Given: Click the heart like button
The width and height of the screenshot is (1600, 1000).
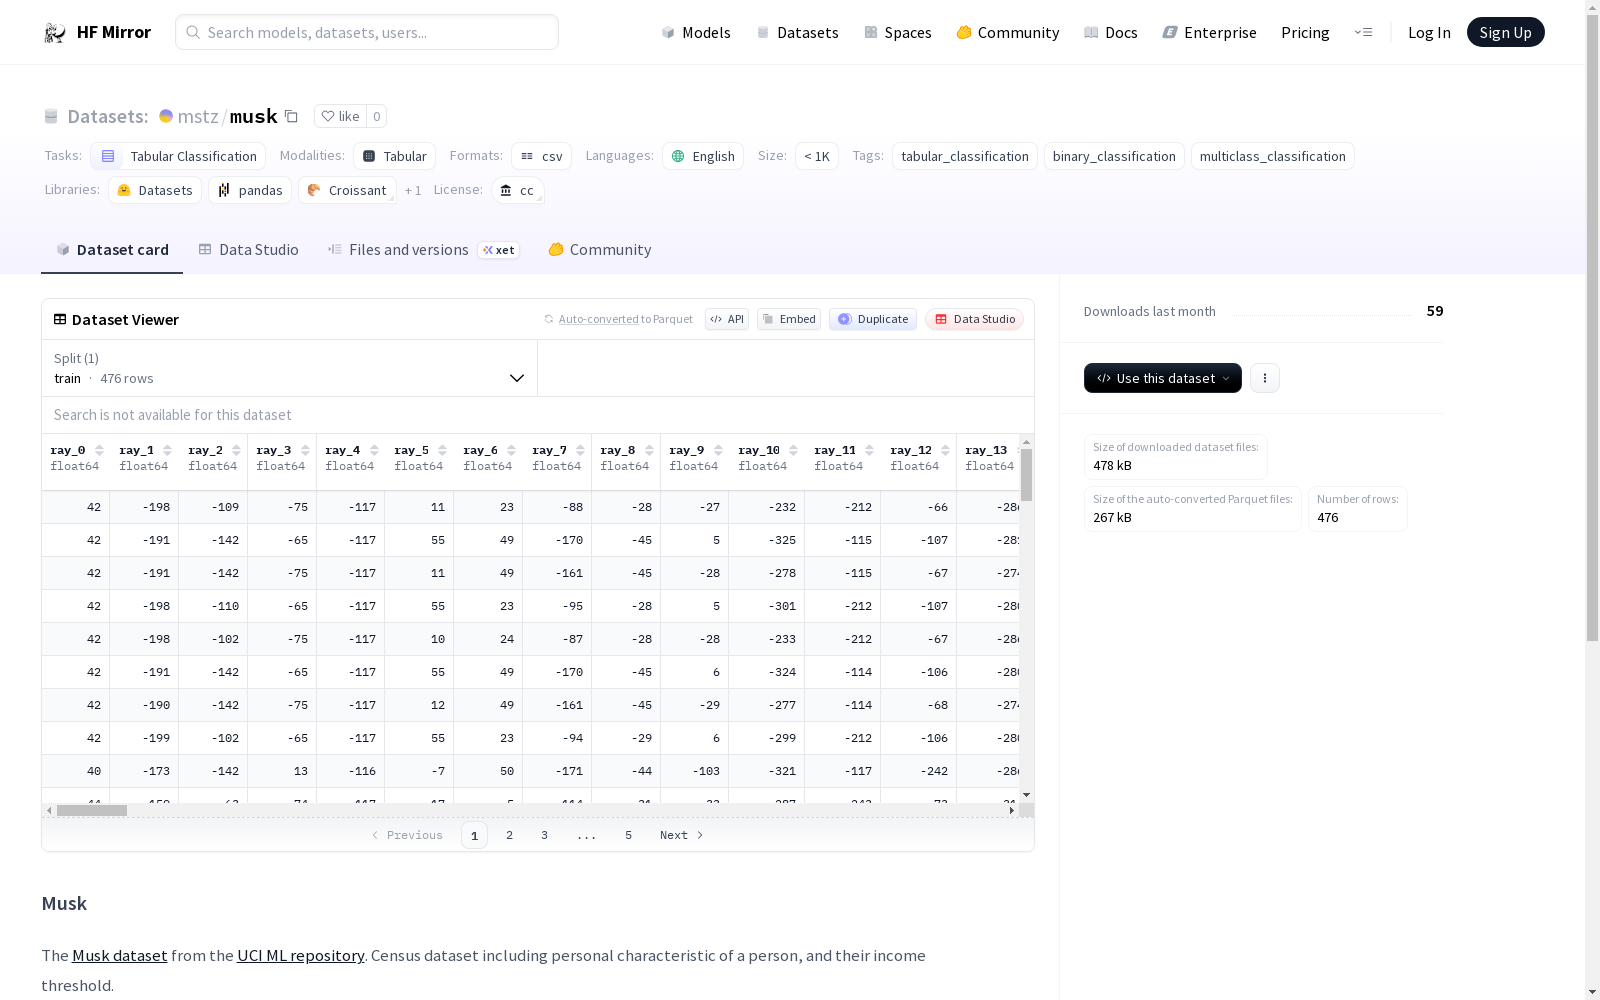Looking at the screenshot, I should click(340, 116).
